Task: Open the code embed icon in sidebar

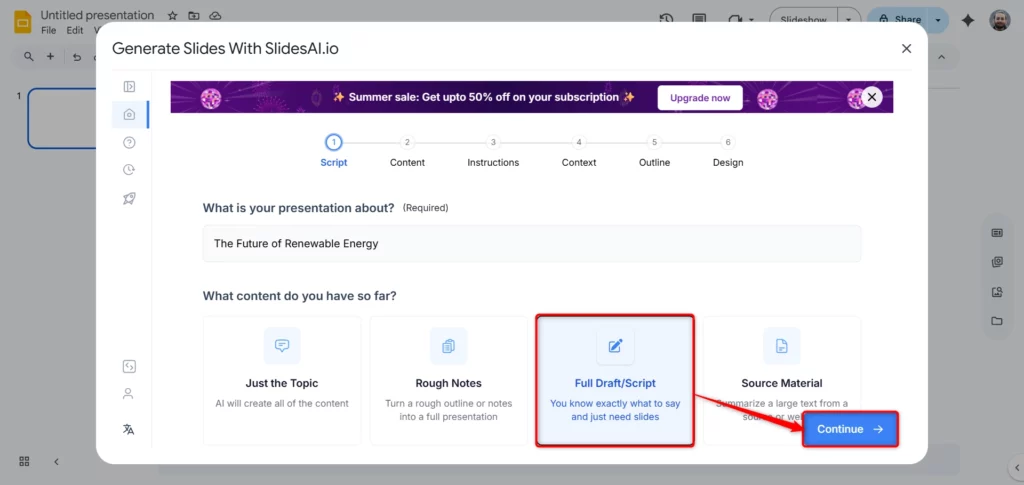Action: click(129, 366)
